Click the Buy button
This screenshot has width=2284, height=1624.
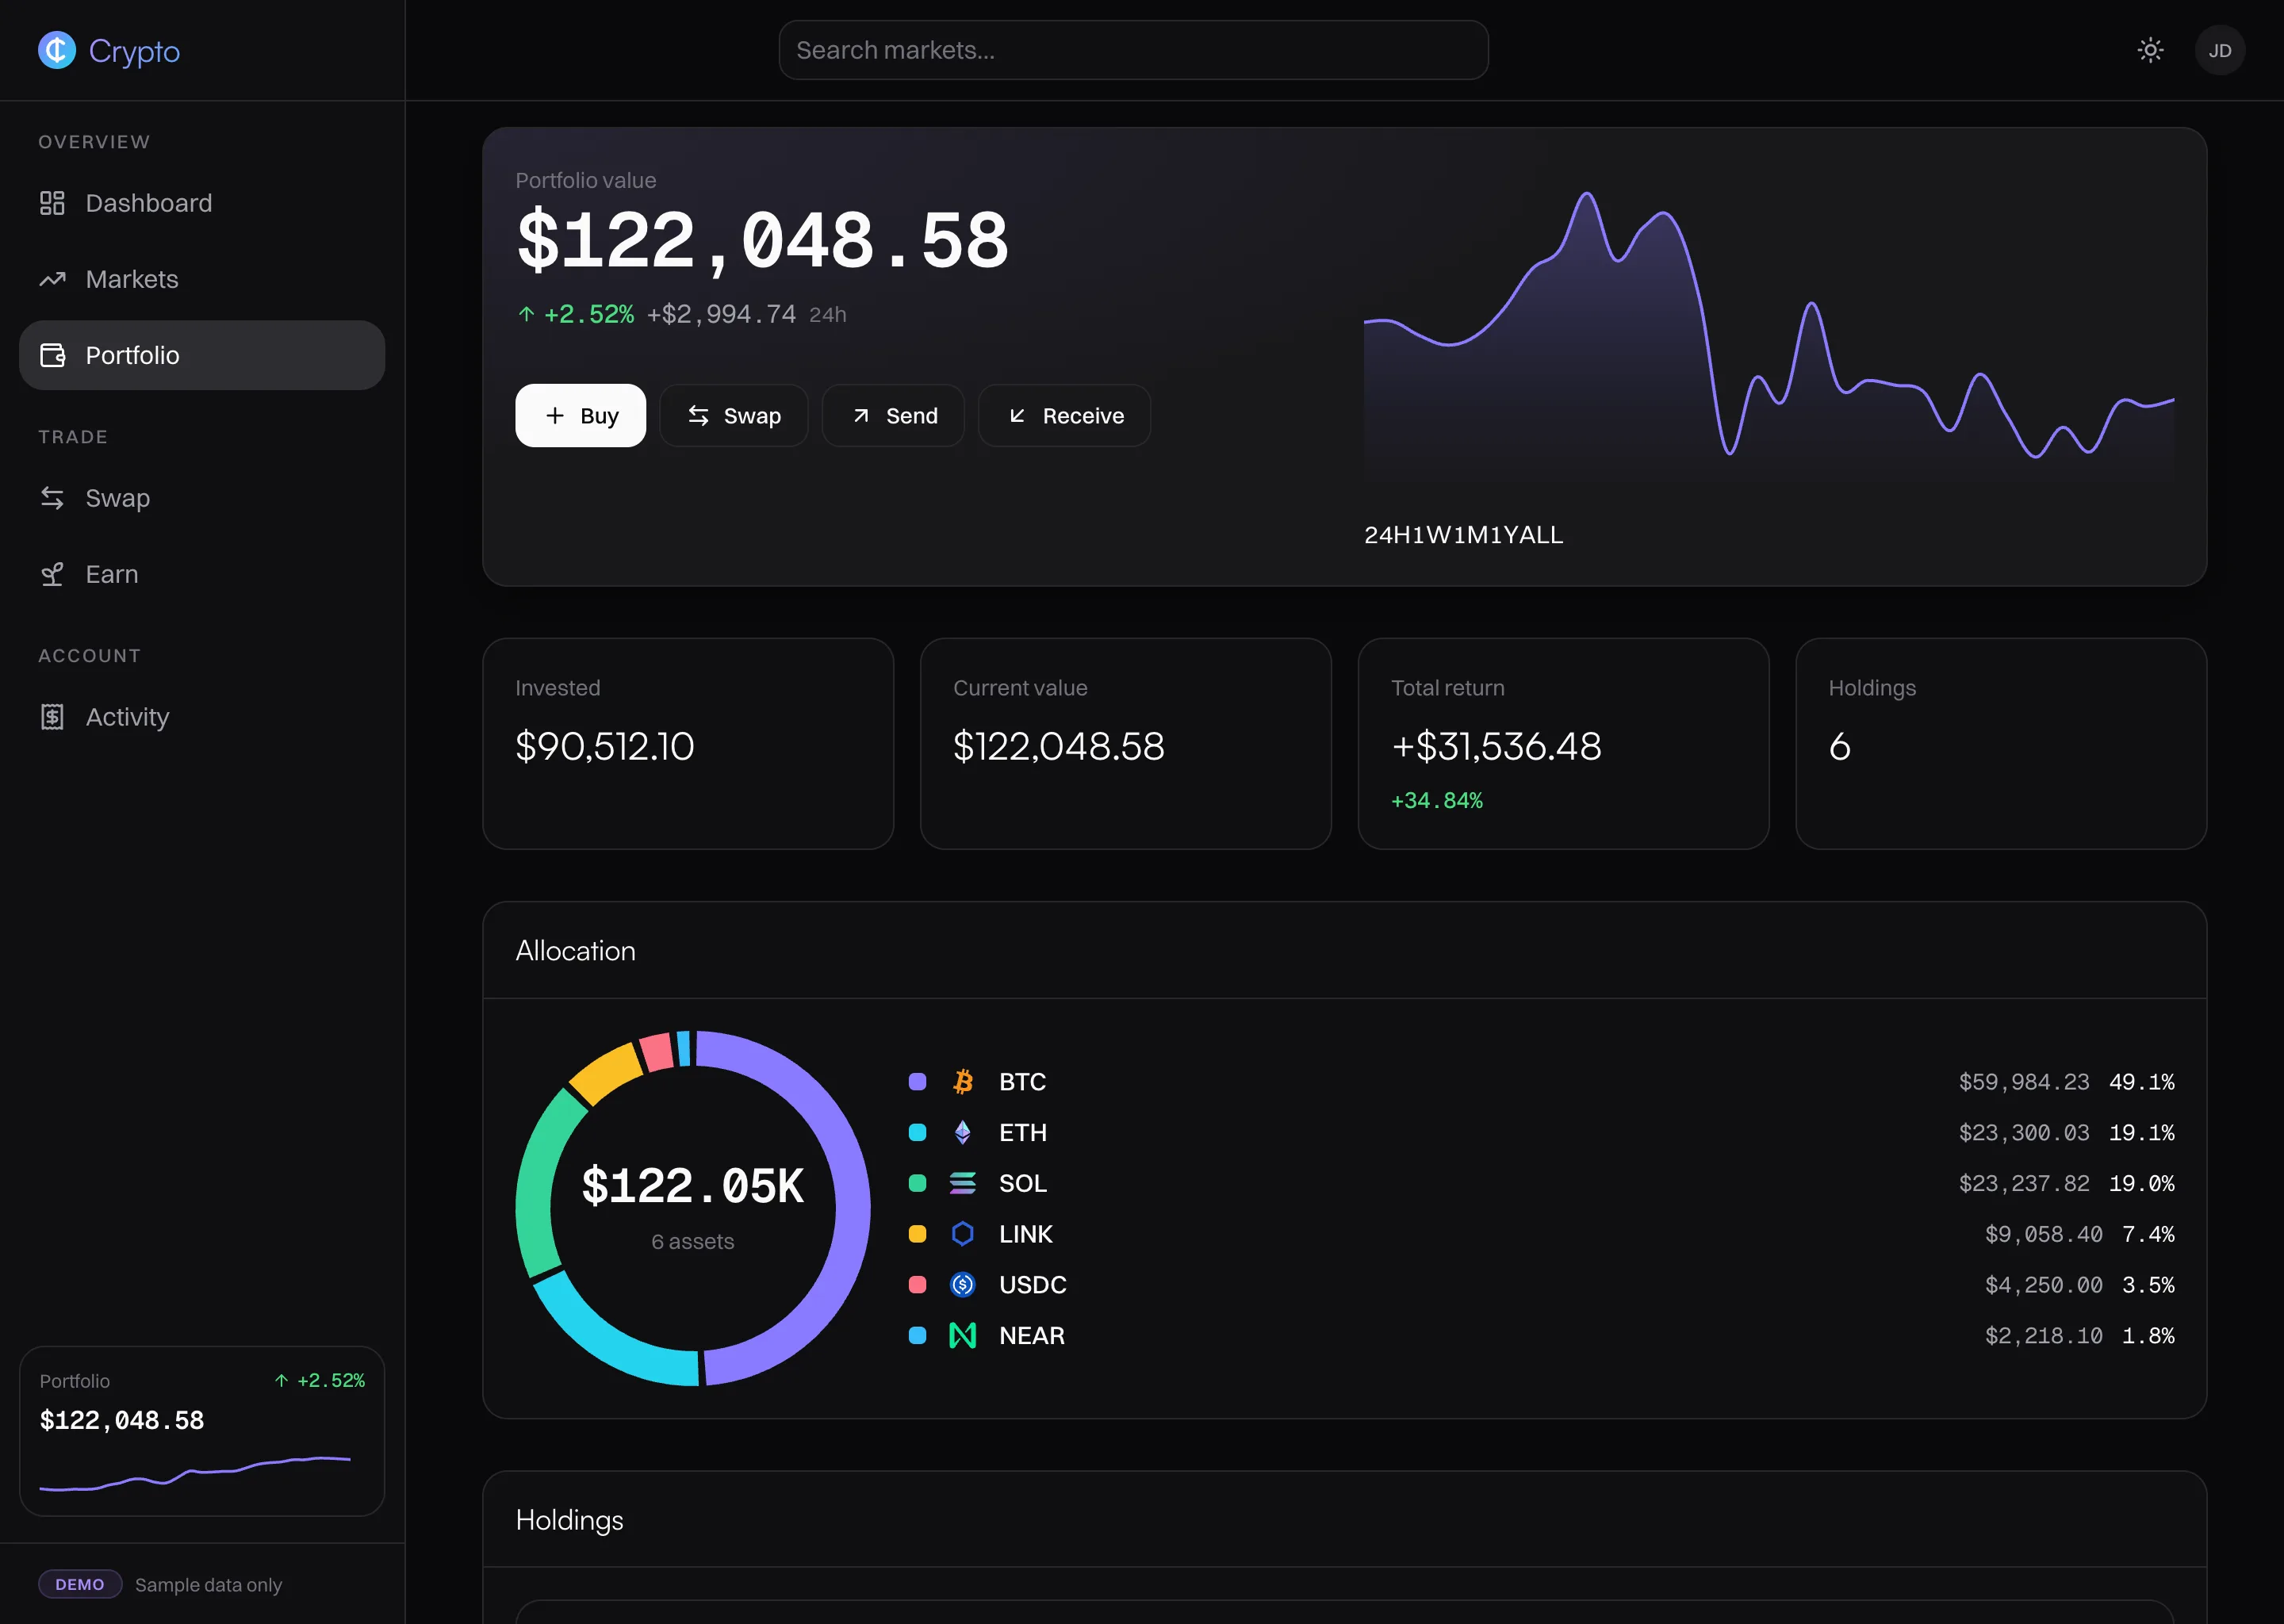(x=580, y=415)
